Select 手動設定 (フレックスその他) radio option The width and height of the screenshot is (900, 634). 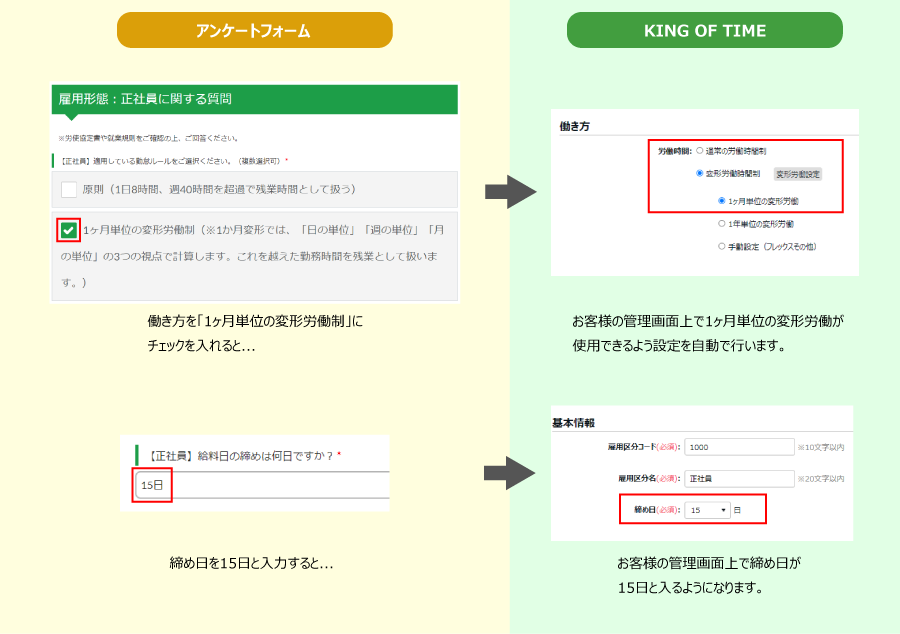pyautogui.click(x=721, y=246)
